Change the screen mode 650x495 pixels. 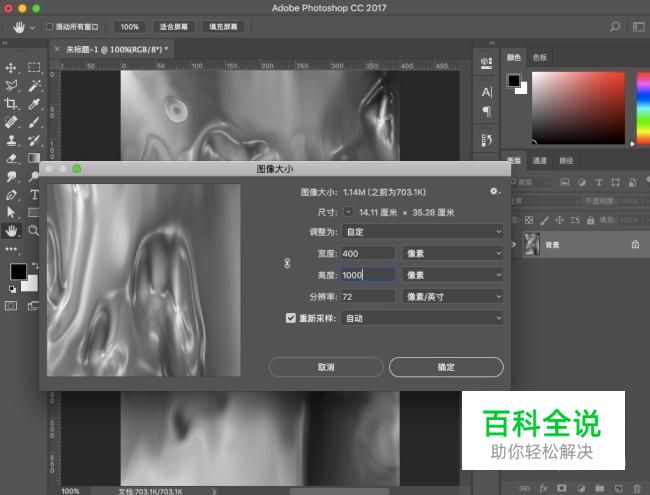(x=33, y=306)
